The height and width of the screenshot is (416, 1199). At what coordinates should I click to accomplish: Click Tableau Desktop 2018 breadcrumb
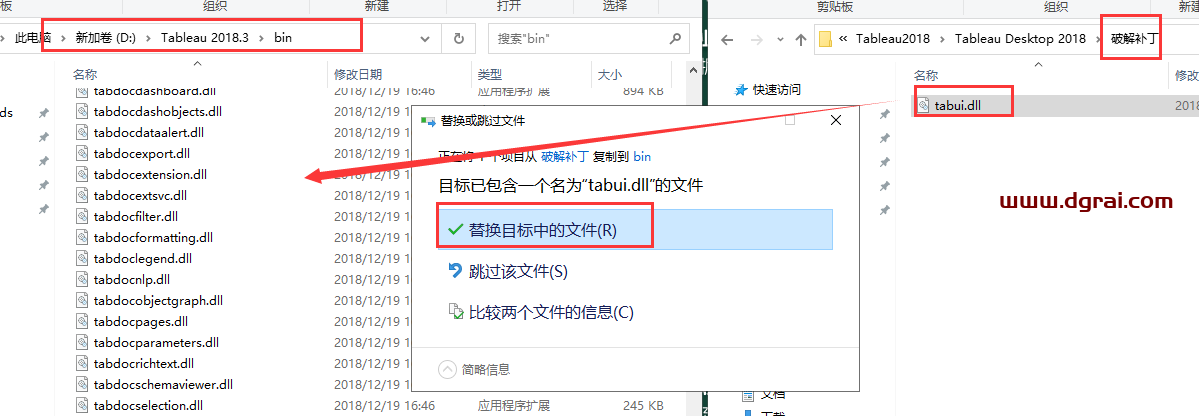coord(1020,39)
